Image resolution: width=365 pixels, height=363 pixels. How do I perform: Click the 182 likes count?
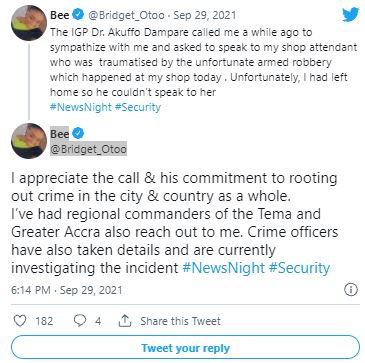coord(44,321)
